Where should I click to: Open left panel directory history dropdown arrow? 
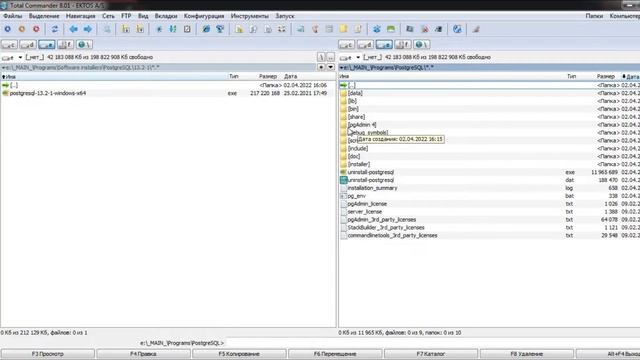click(331, 67)
